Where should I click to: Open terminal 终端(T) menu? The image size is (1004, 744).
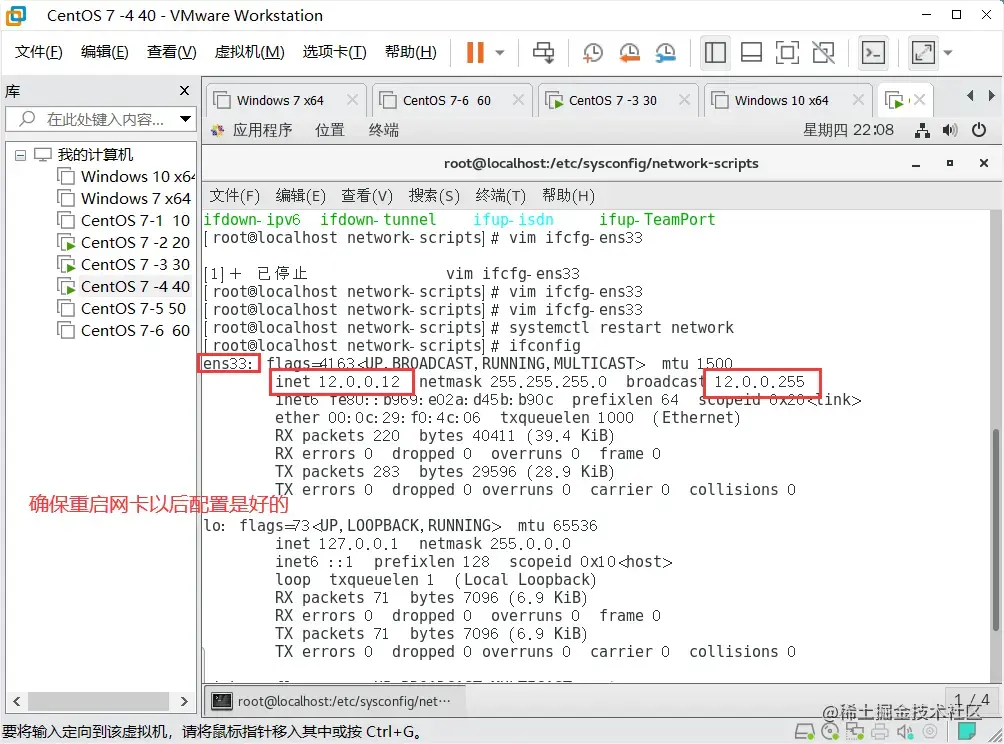[x=500, y=196]
